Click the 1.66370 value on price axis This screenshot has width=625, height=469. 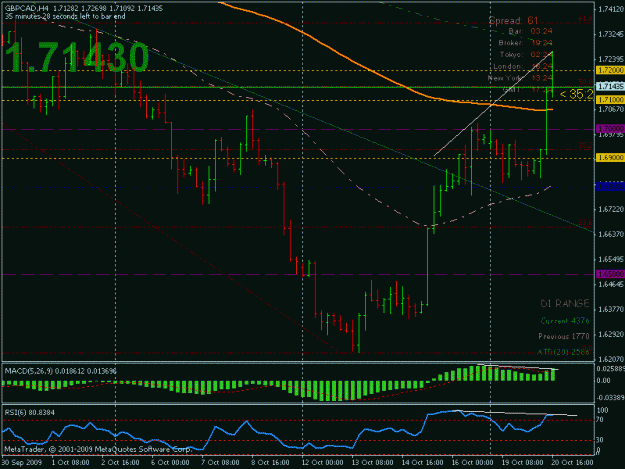click(611, 234)
